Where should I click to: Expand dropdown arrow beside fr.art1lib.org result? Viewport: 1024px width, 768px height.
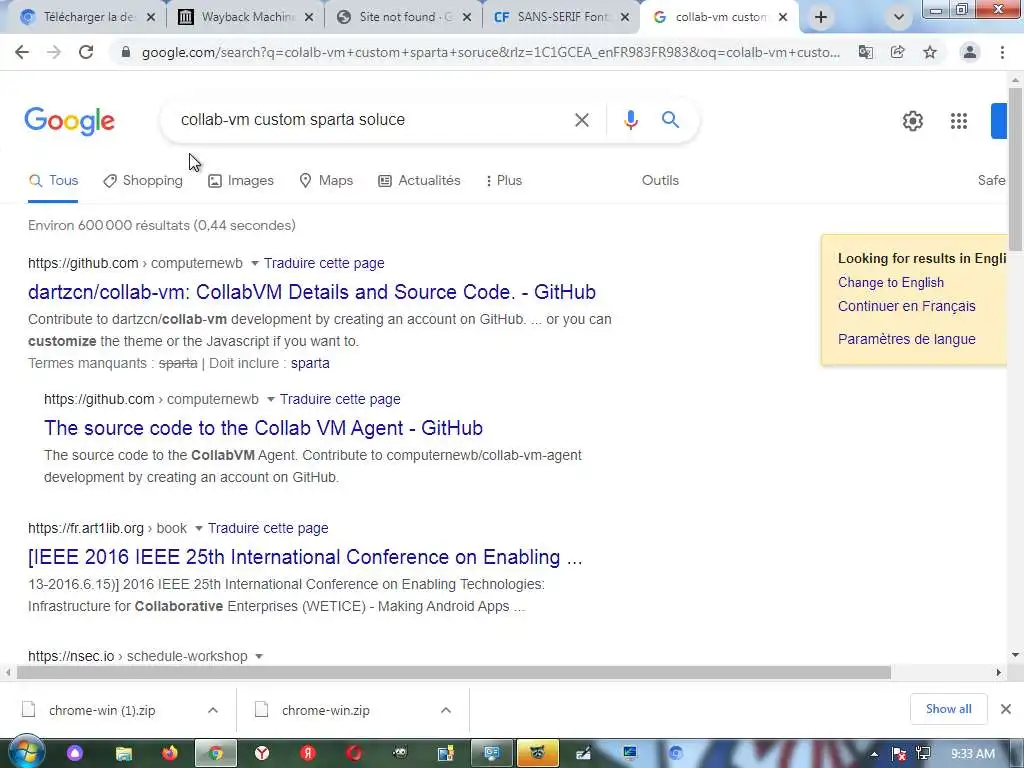[199, 529]
